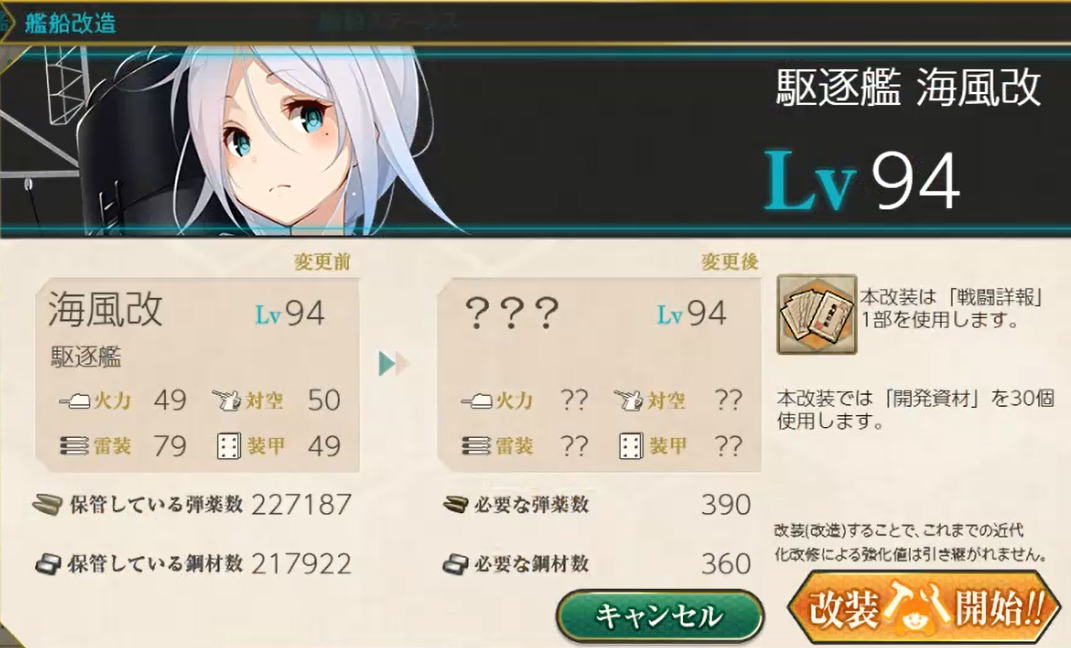Screen dimensions: 1071x648
Task: Click the anti-air 対空 gun icon before remodel
Action: pyautogui.click(x=226, y=400)
